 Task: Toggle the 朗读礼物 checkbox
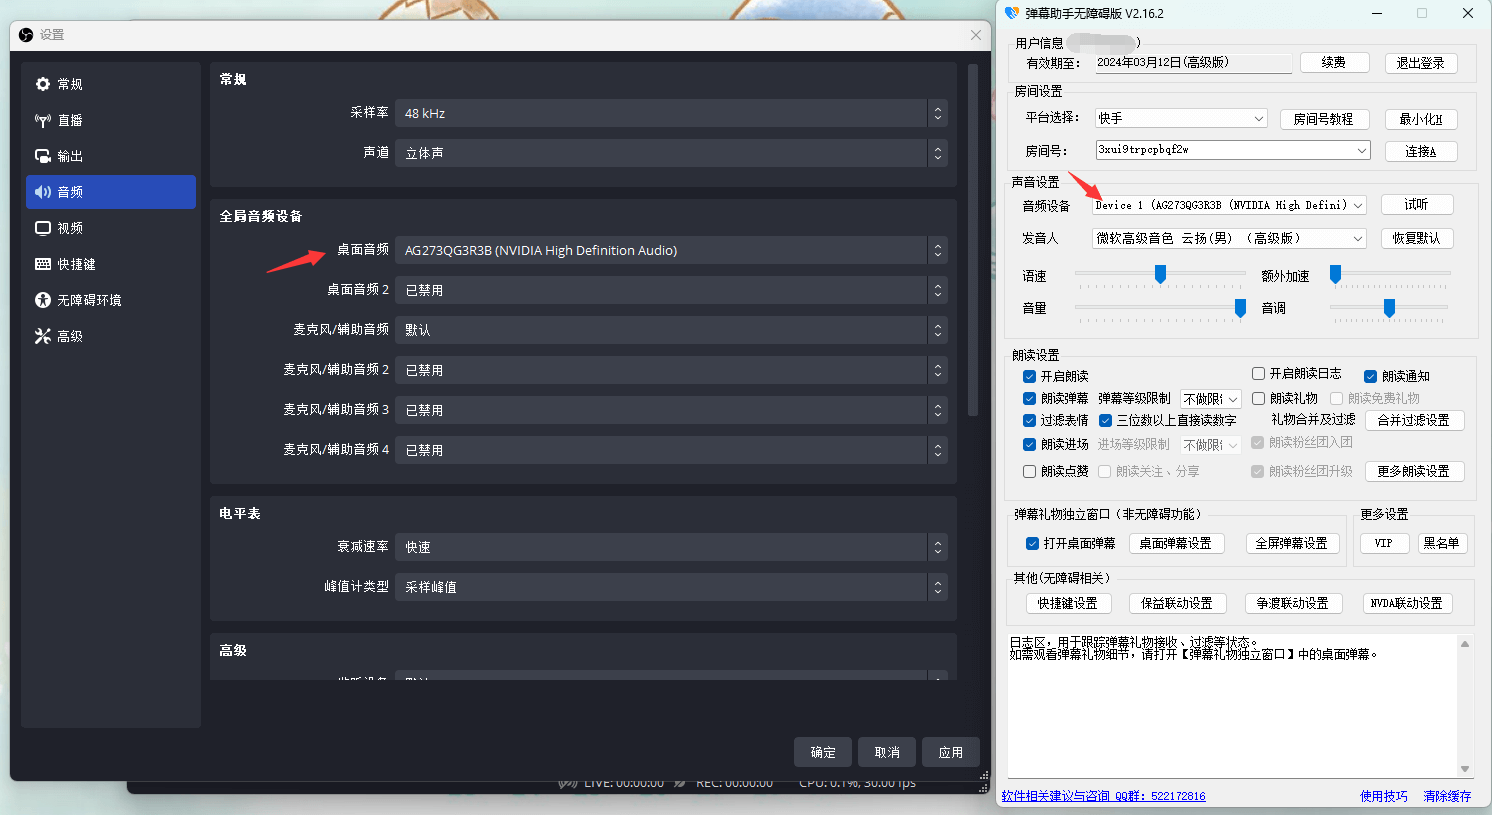pos(1258,398)
